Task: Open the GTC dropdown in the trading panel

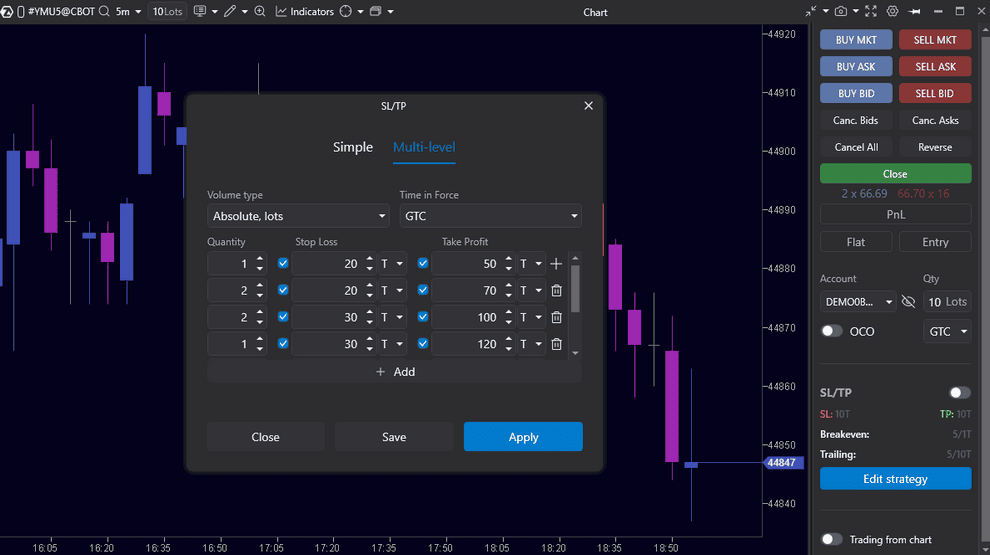Action: tap(947, 331)
